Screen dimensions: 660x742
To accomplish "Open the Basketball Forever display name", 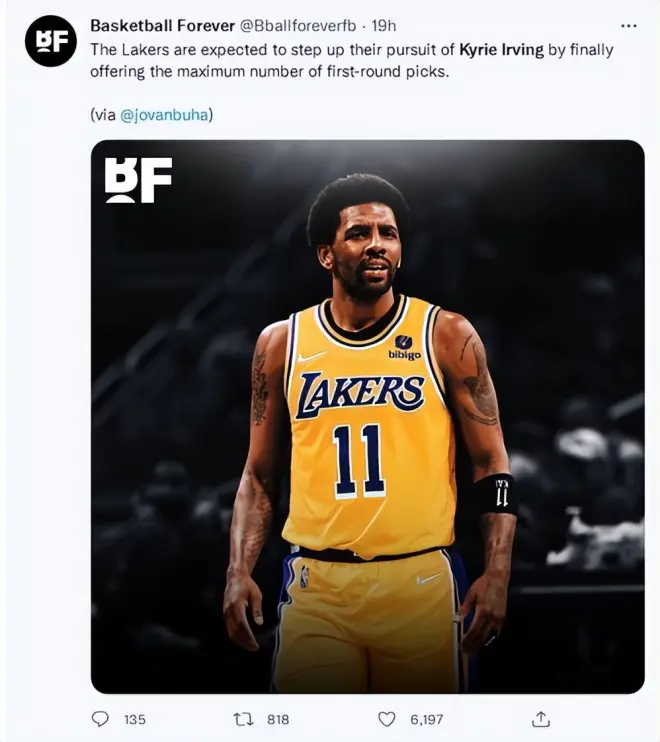I will tap(162, 26).
